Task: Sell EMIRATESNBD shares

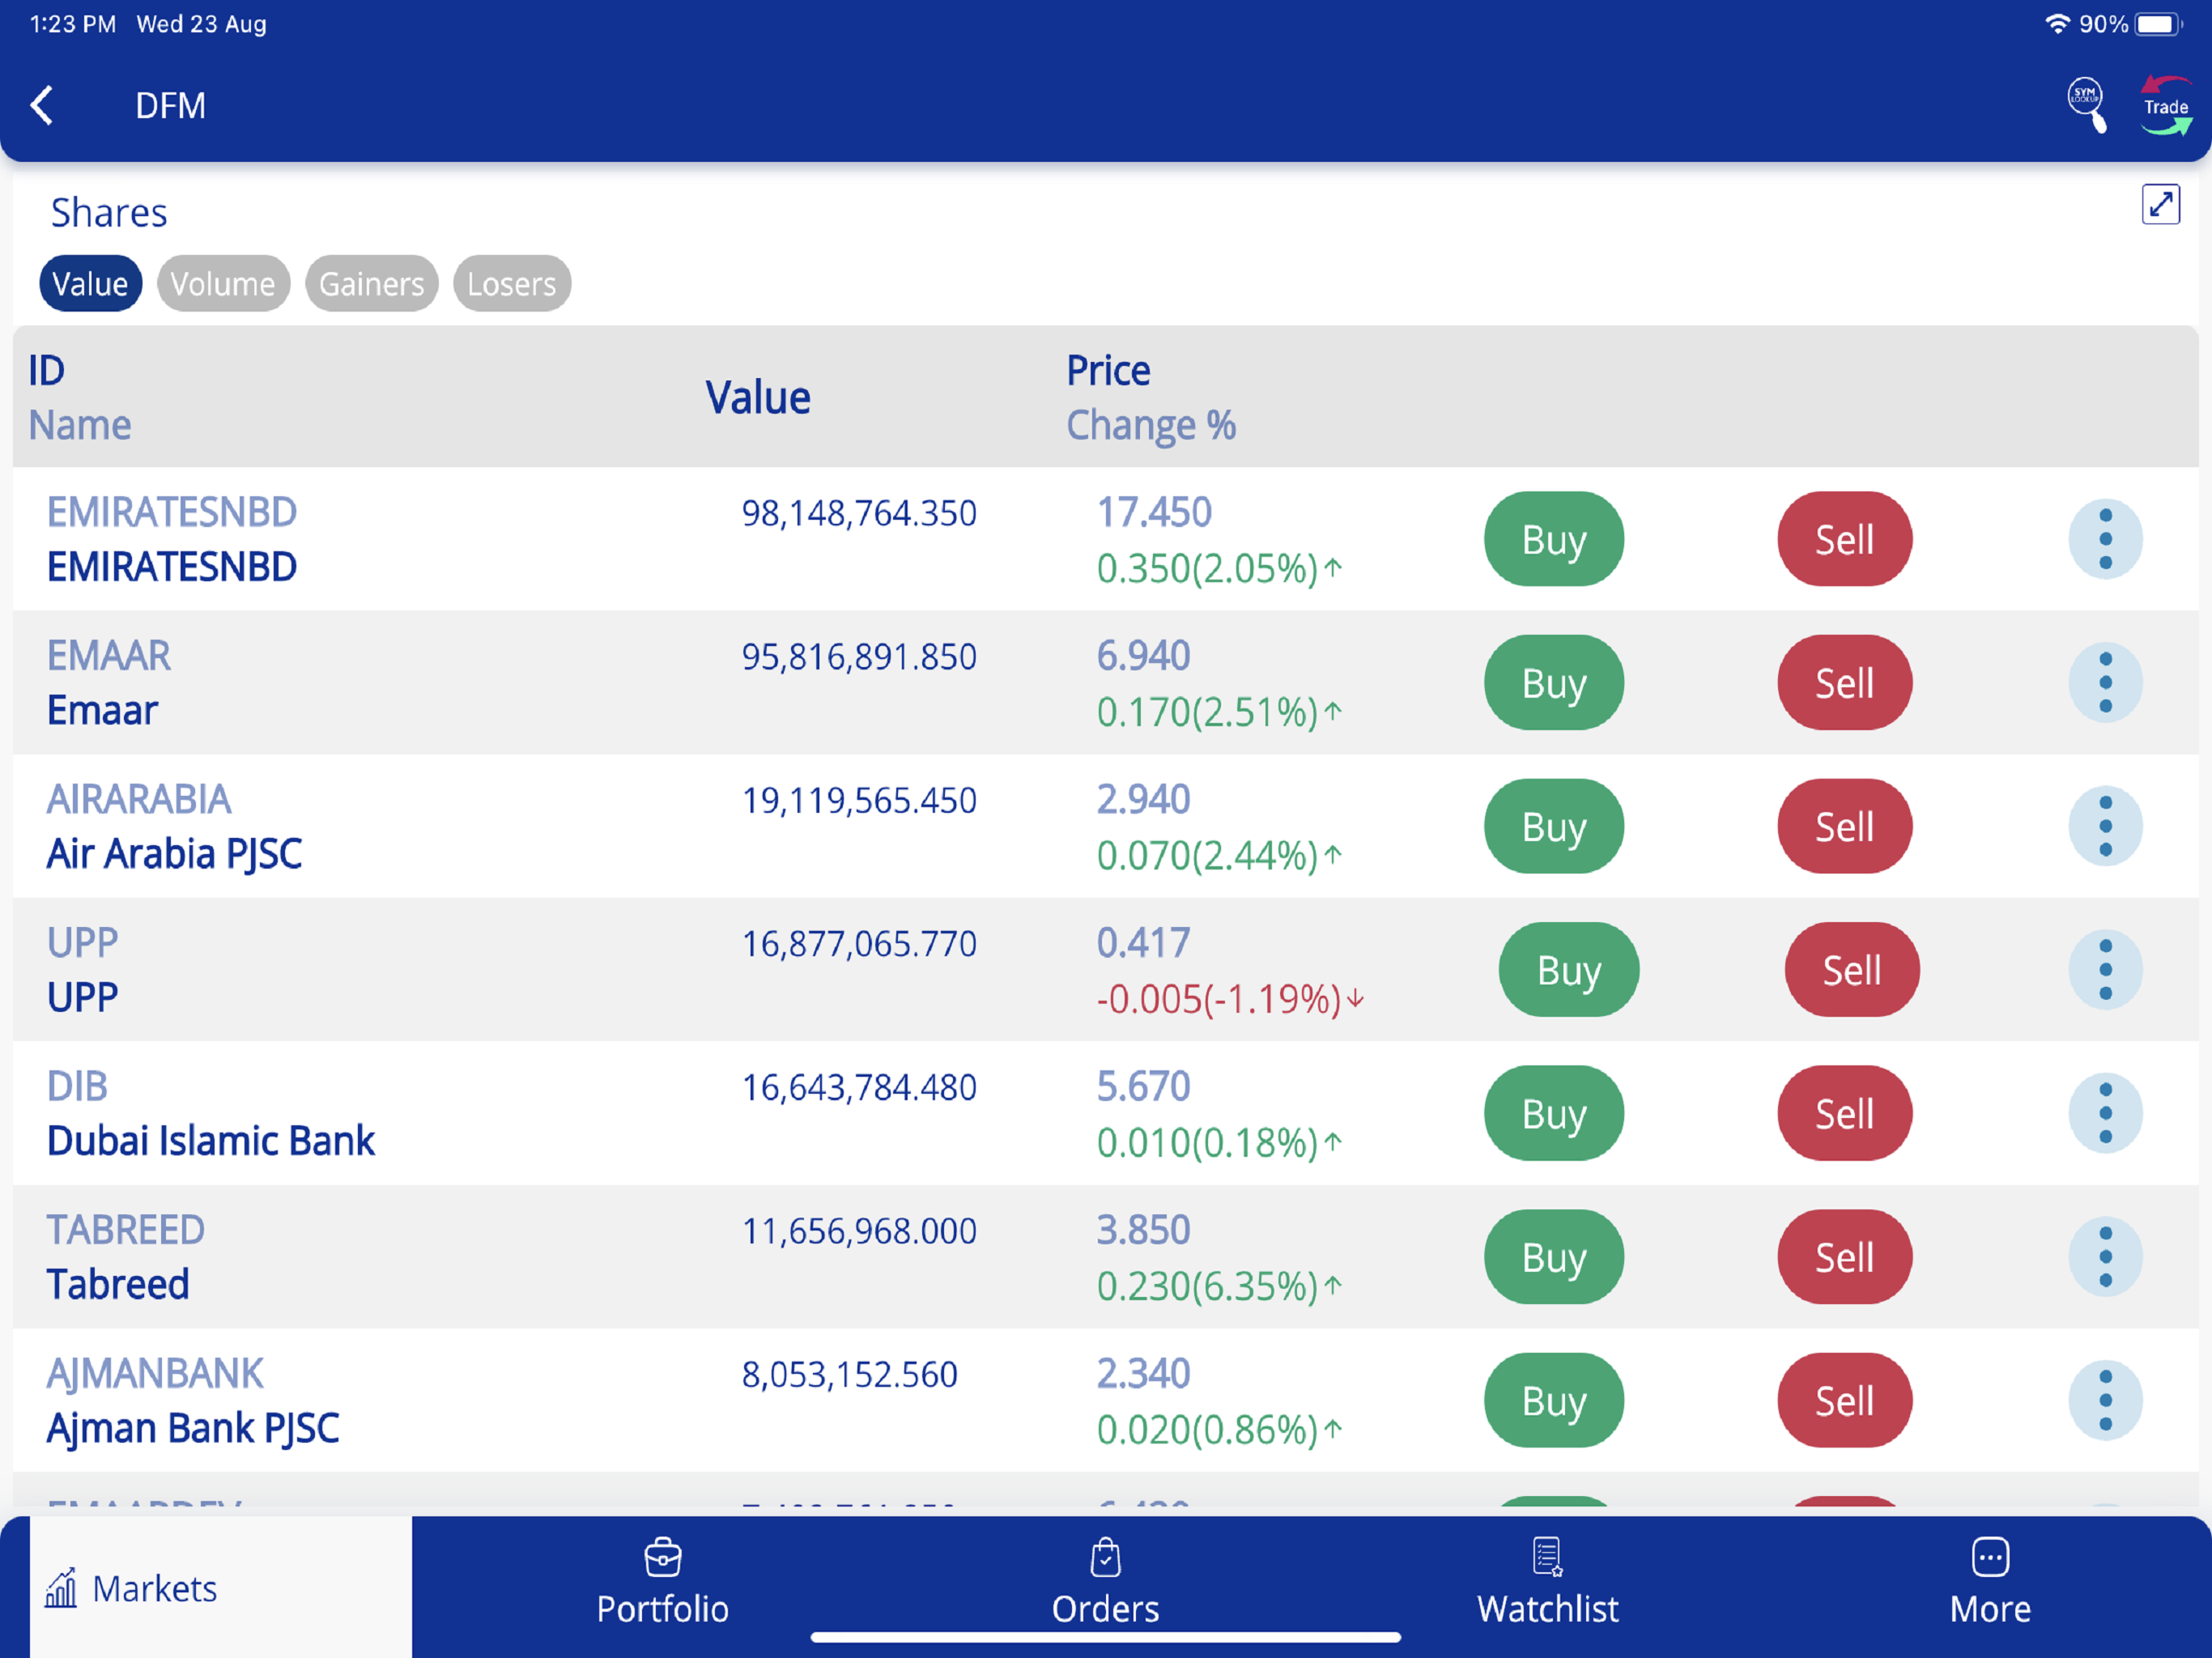Action: (1844, 539)
